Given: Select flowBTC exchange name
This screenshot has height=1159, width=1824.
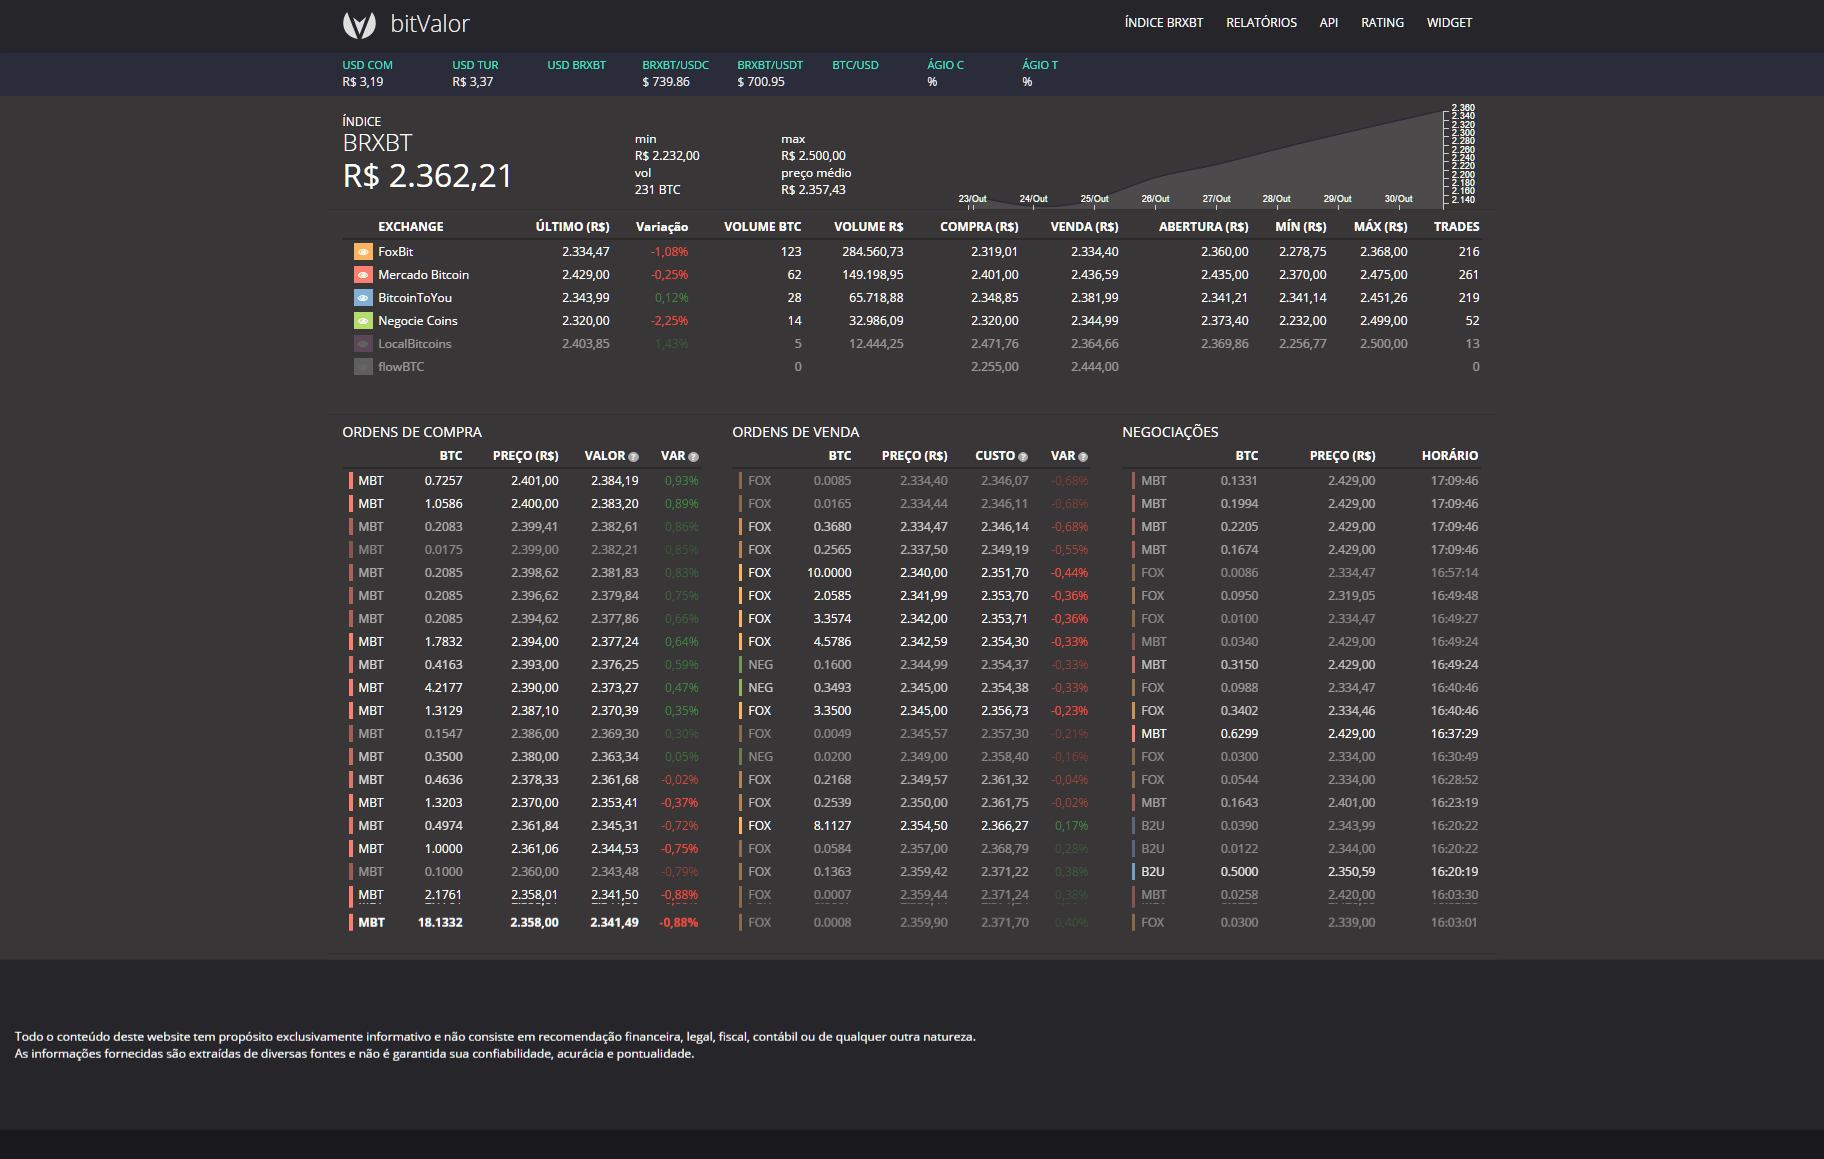Looking at the screenshot, I should [401, 367].
